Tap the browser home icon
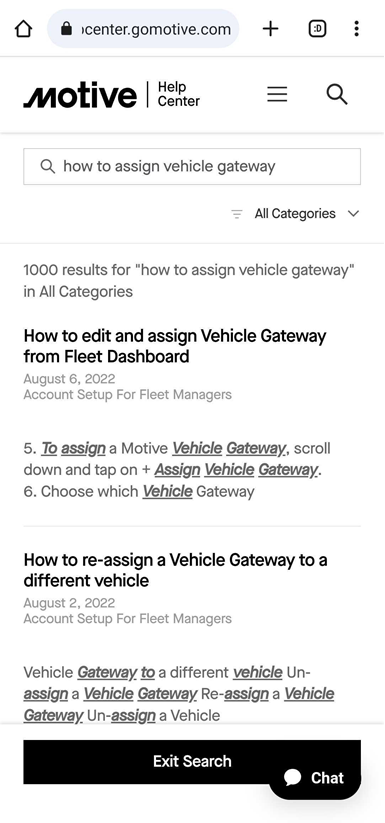Screen dimensions: 385x823 pos(24,29)
